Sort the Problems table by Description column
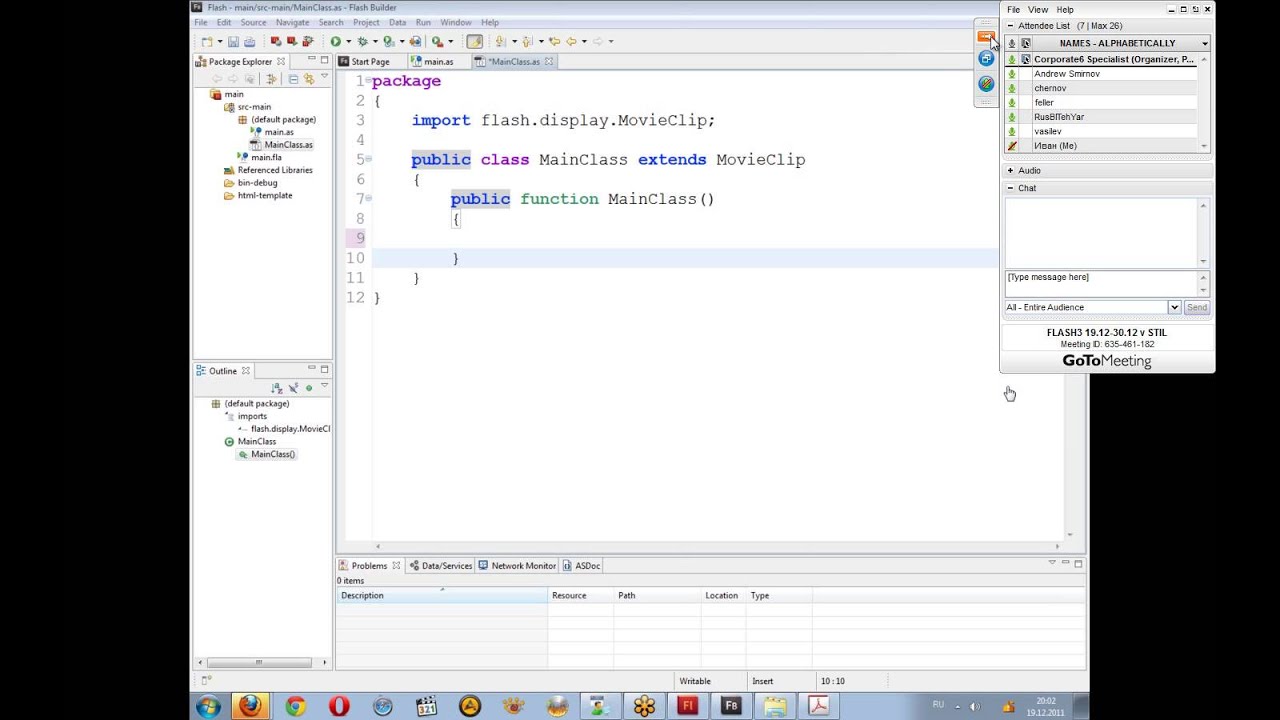 point(441,595)
